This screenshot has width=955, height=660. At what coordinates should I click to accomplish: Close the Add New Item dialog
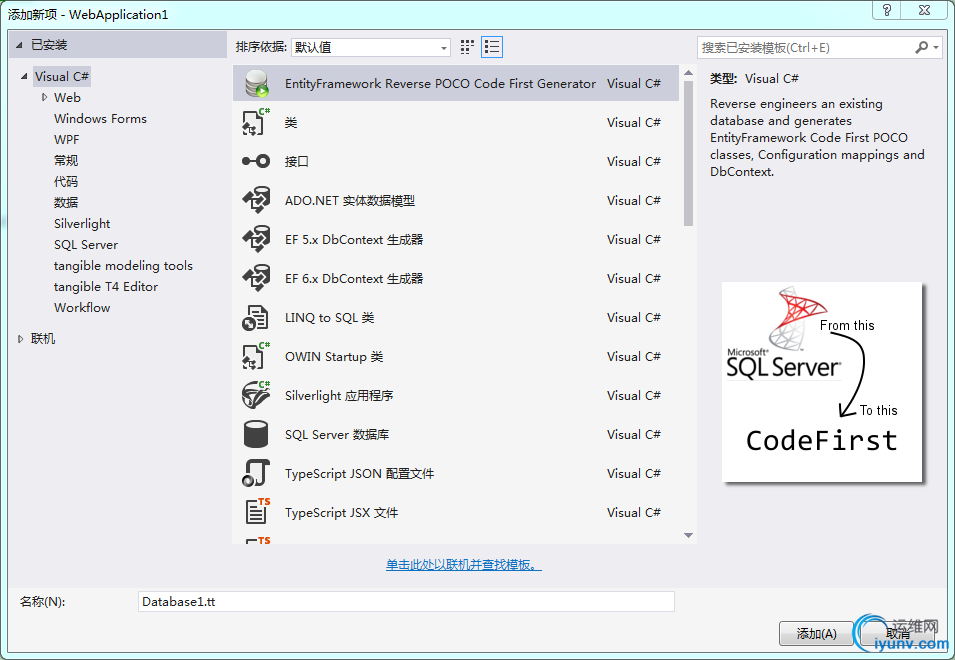pos(925,10)
